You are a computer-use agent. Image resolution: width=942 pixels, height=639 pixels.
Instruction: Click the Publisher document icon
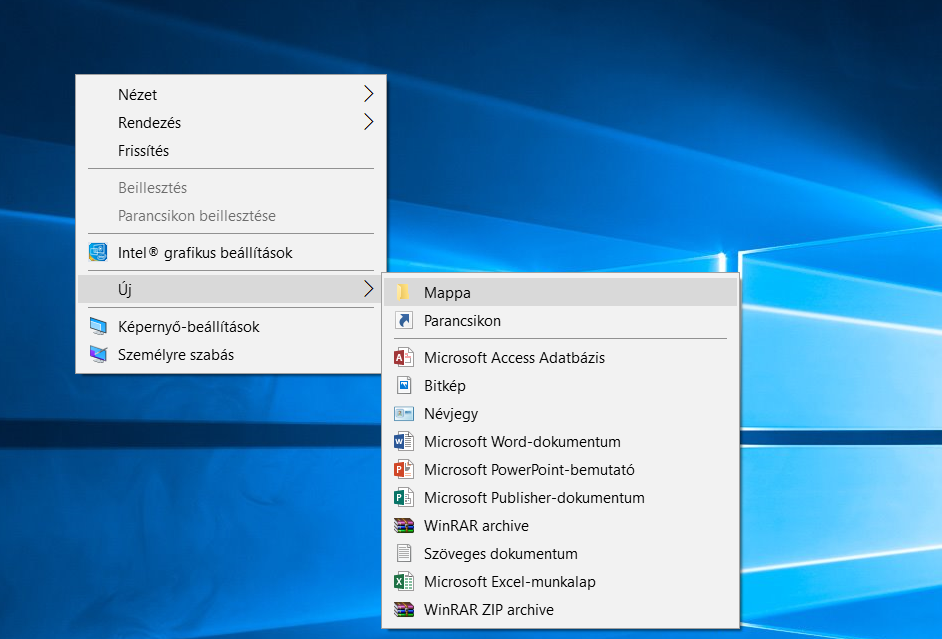pyautogui.click(x=403, y=498)
